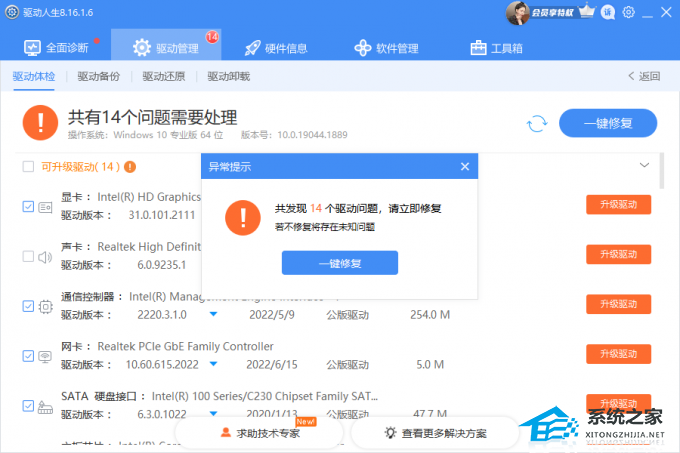Select the 驱动卸载 sub-tab
Image resolution: width=680 pixels, height=453 pixels.
(x=229, y=77)
